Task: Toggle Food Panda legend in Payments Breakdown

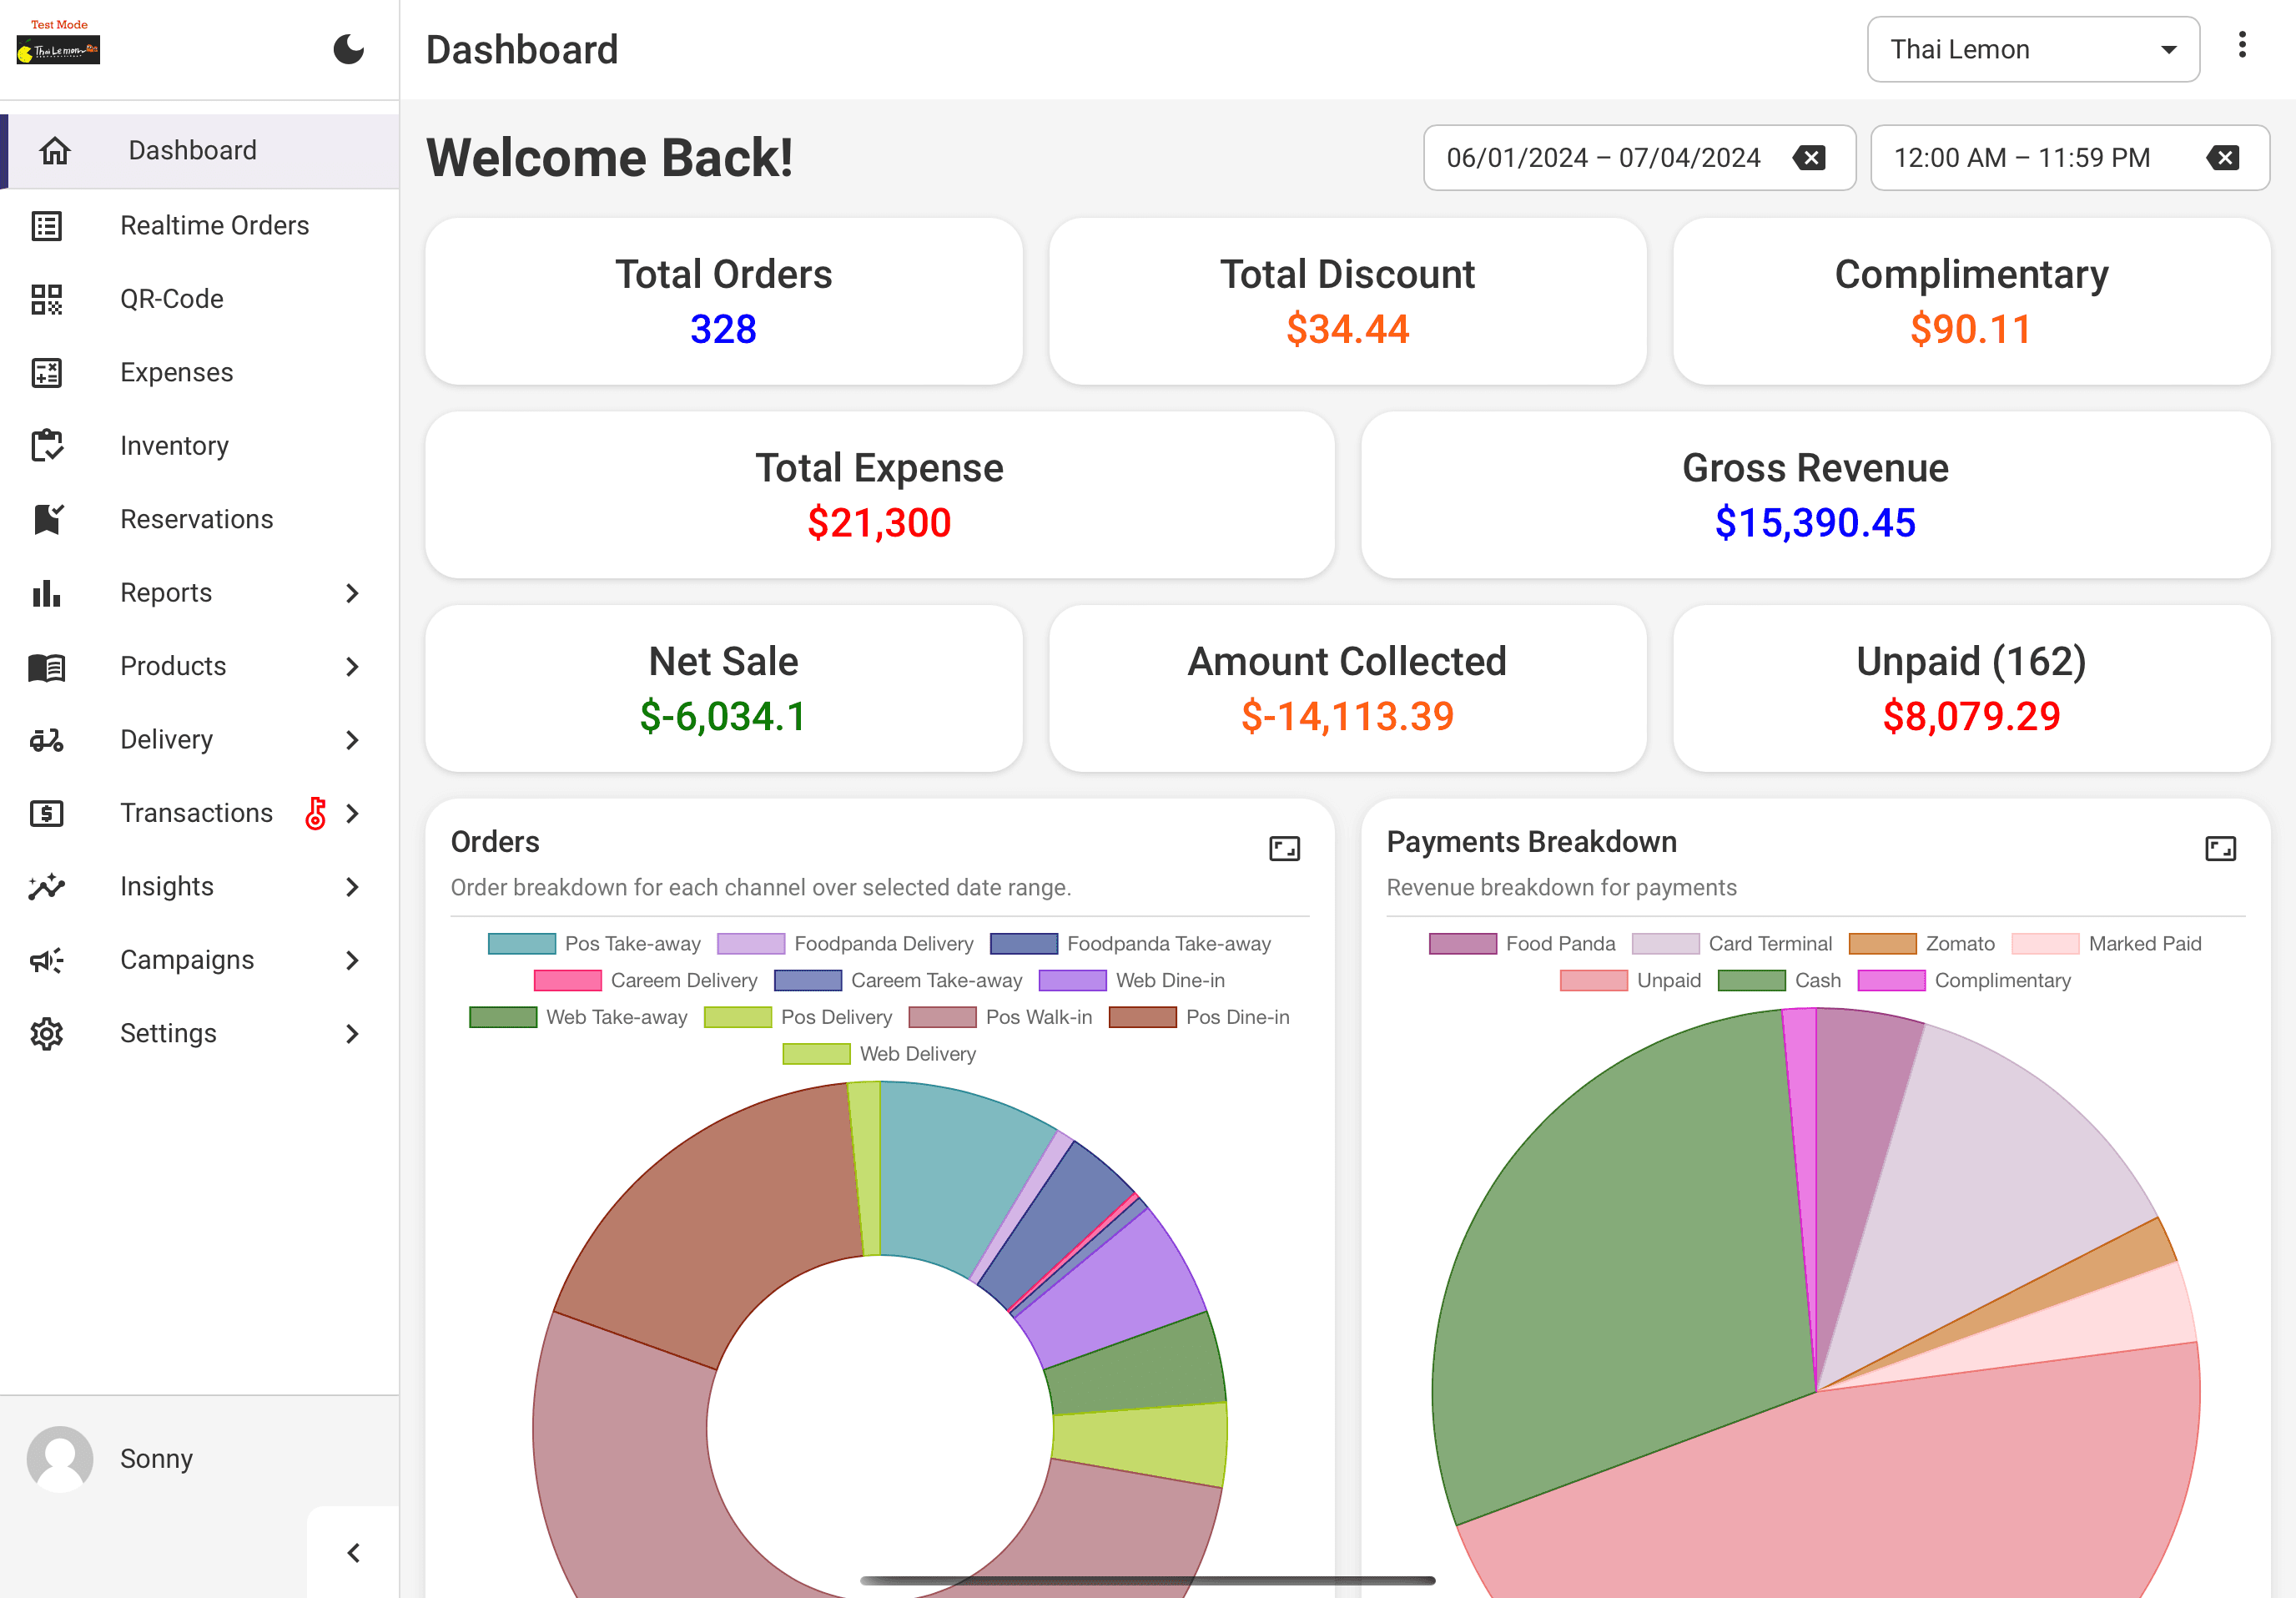Action: [x=1522, y=943]
